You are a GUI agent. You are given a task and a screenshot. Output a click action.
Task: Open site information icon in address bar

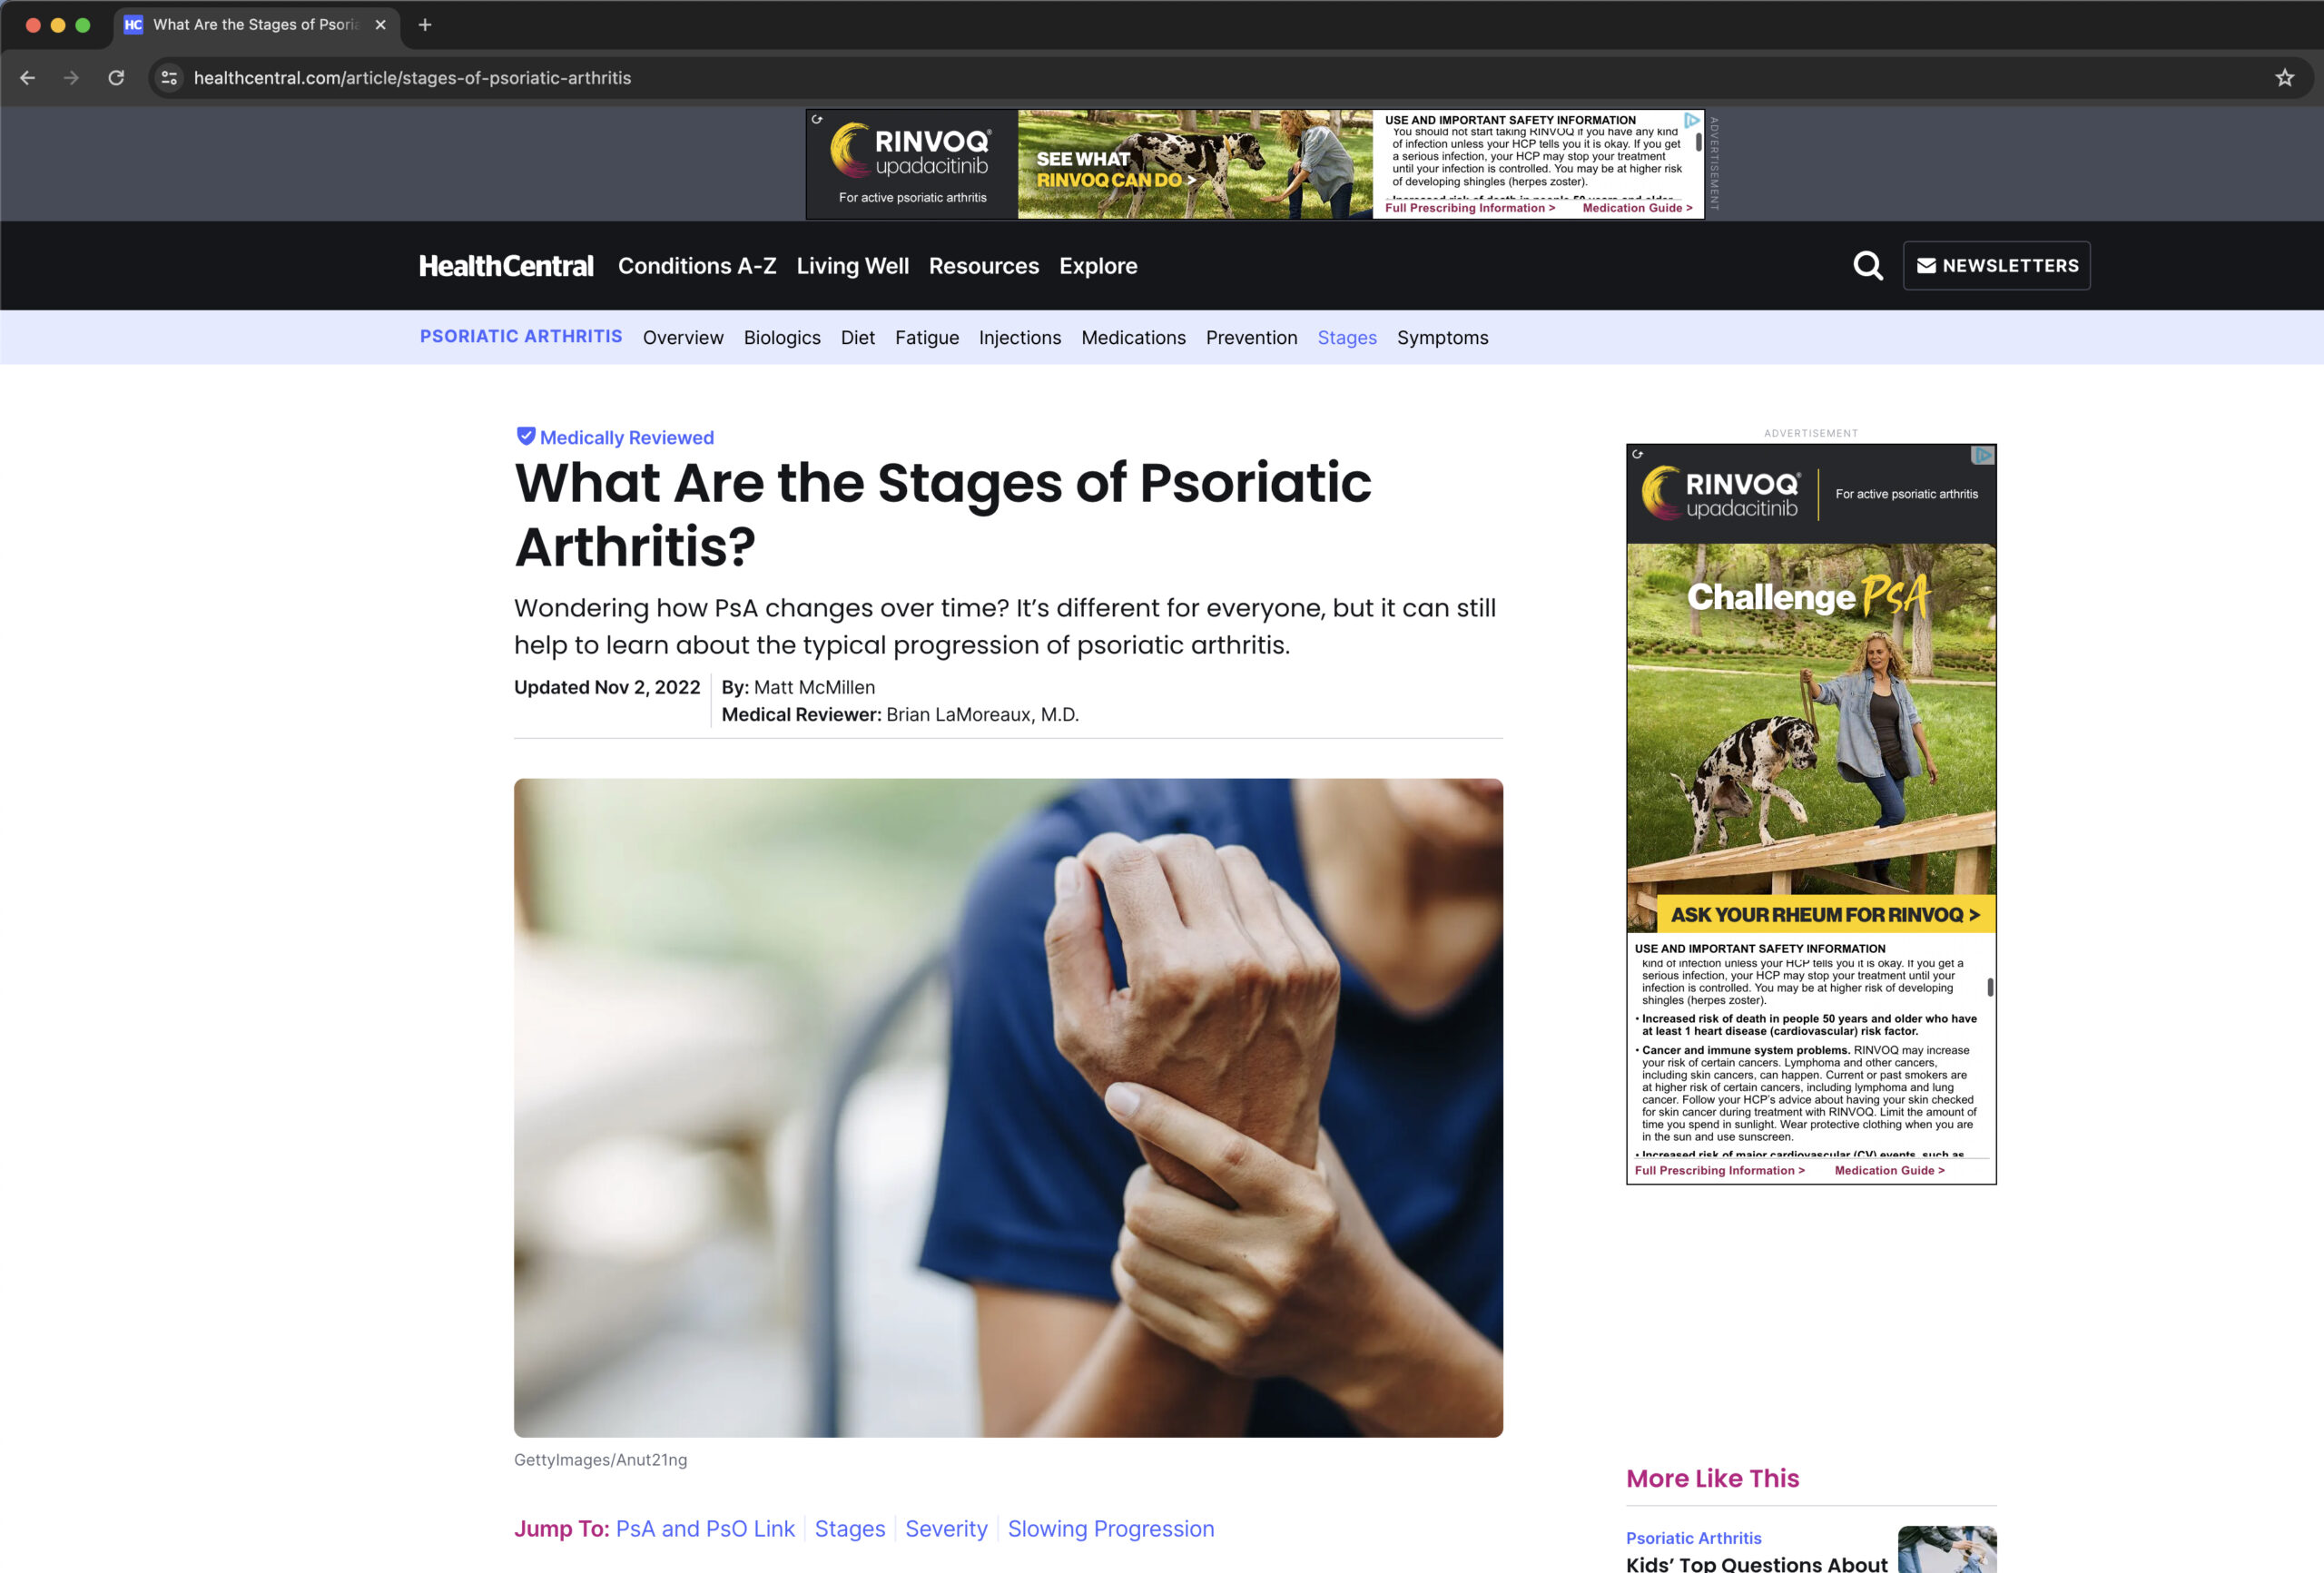coord(170,78)
